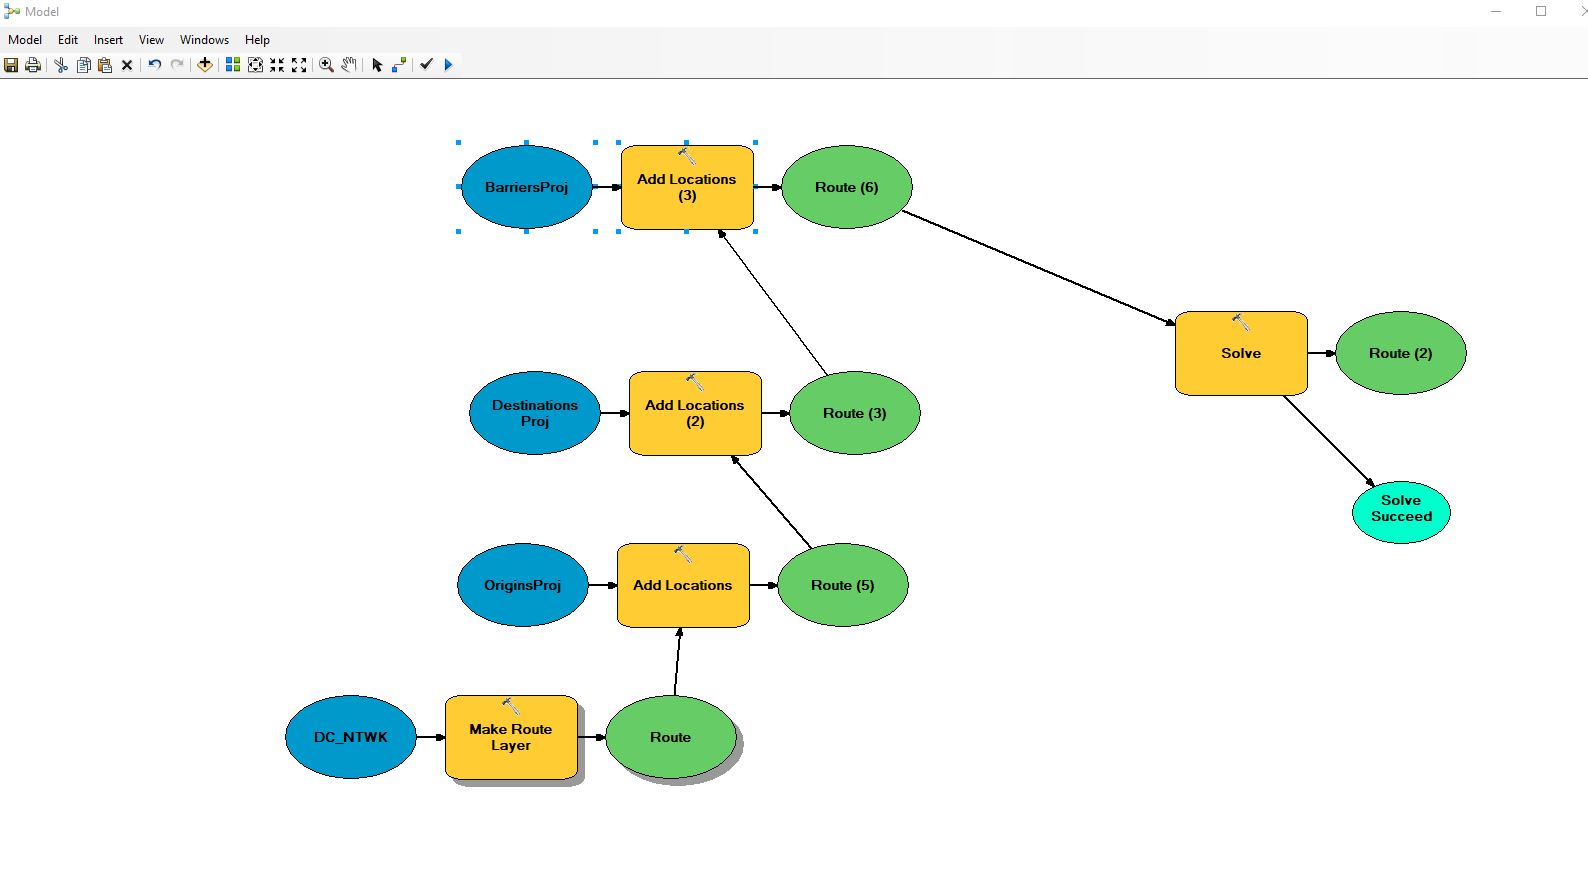The width and height of the screenshot is (1588, 891).
Task: Apply Auto Layout to the diagram
Action: [233, 65]
